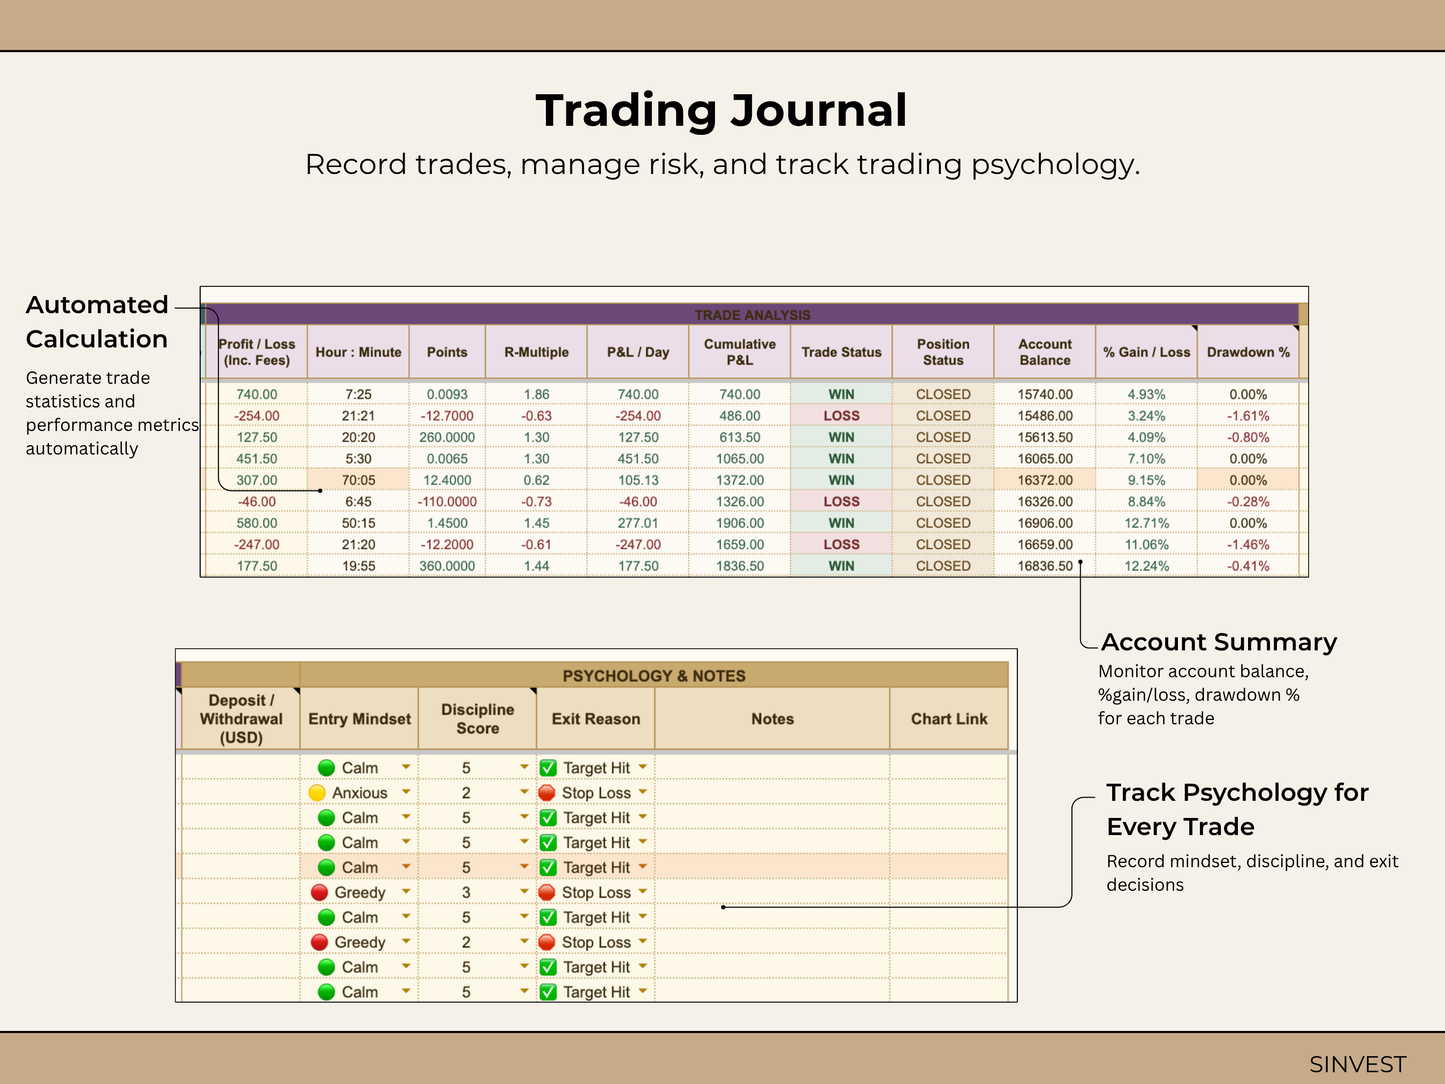Click the R-Multiple column header
Screen dimensions: 1445x1084
(x=536, y=352)
